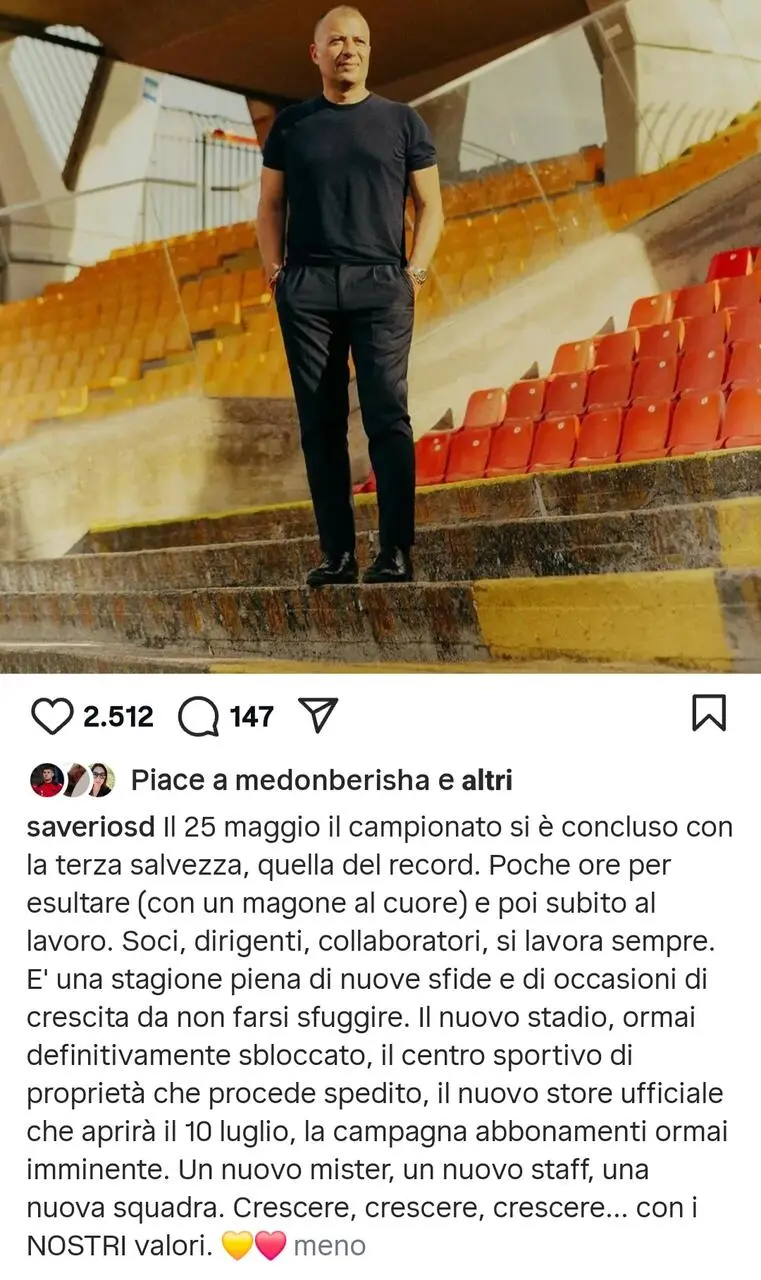Screen dimensions: 761x1280
Task: Open the saveriosd username profile
Action: [x=90, y=828]
